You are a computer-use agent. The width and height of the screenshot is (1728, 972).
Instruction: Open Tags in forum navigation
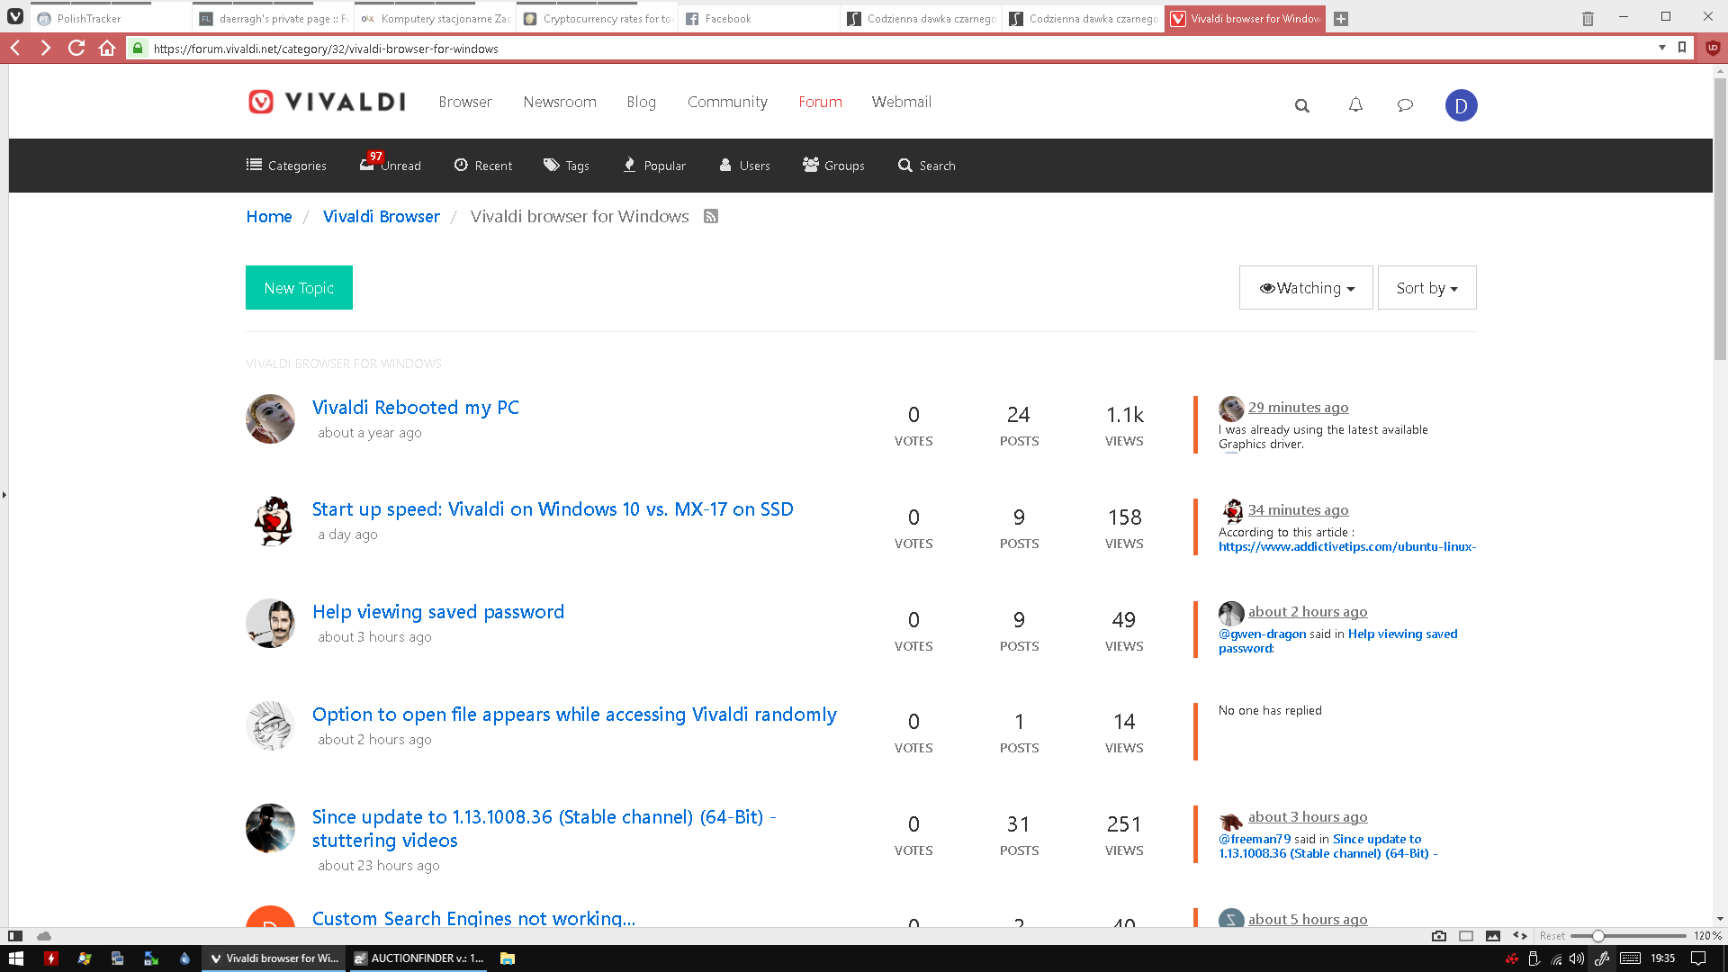[x=566, y=165]
